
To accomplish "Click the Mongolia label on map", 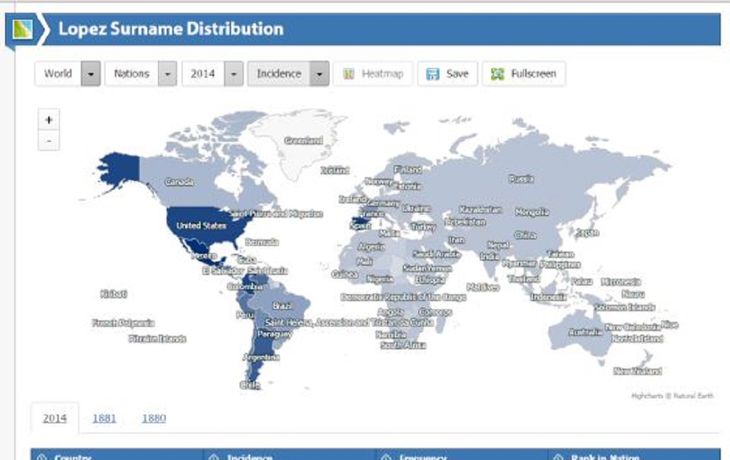I will pyautogui.click(x=532, y=212).
